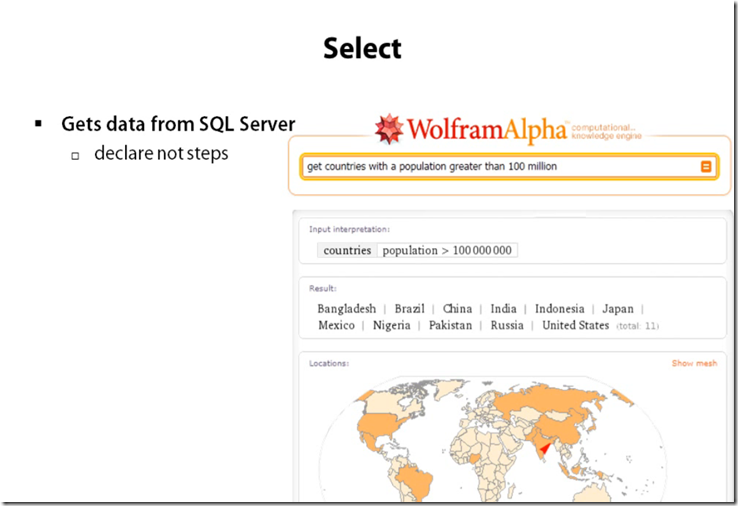Click the 'declare not steps' sub-bullet
Screen dimensions: 738x506
coord(161,153)
